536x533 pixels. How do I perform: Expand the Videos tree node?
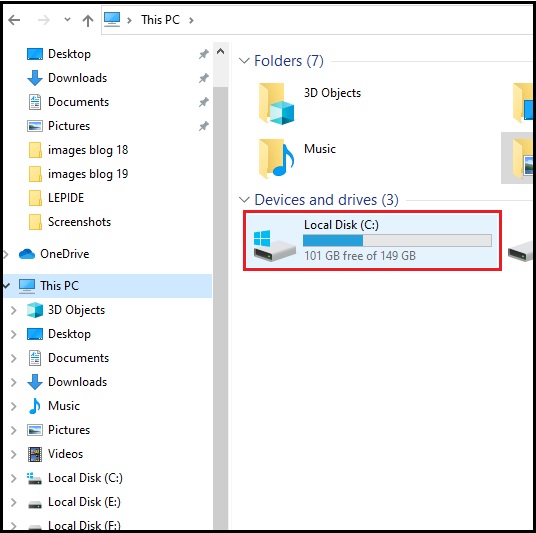pyautogui.click(x=14, y=454)
